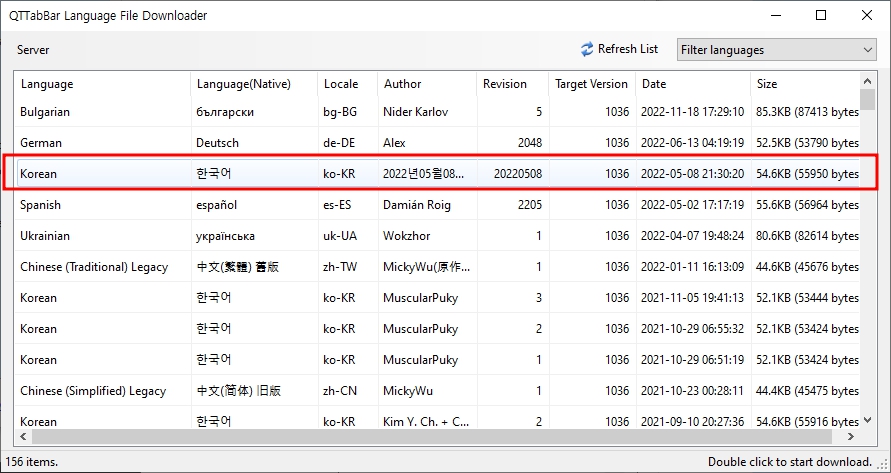The height and width of the screenshot is (473, 891).
Task: Click Deutsch native name cell
Action: point(217,143)
